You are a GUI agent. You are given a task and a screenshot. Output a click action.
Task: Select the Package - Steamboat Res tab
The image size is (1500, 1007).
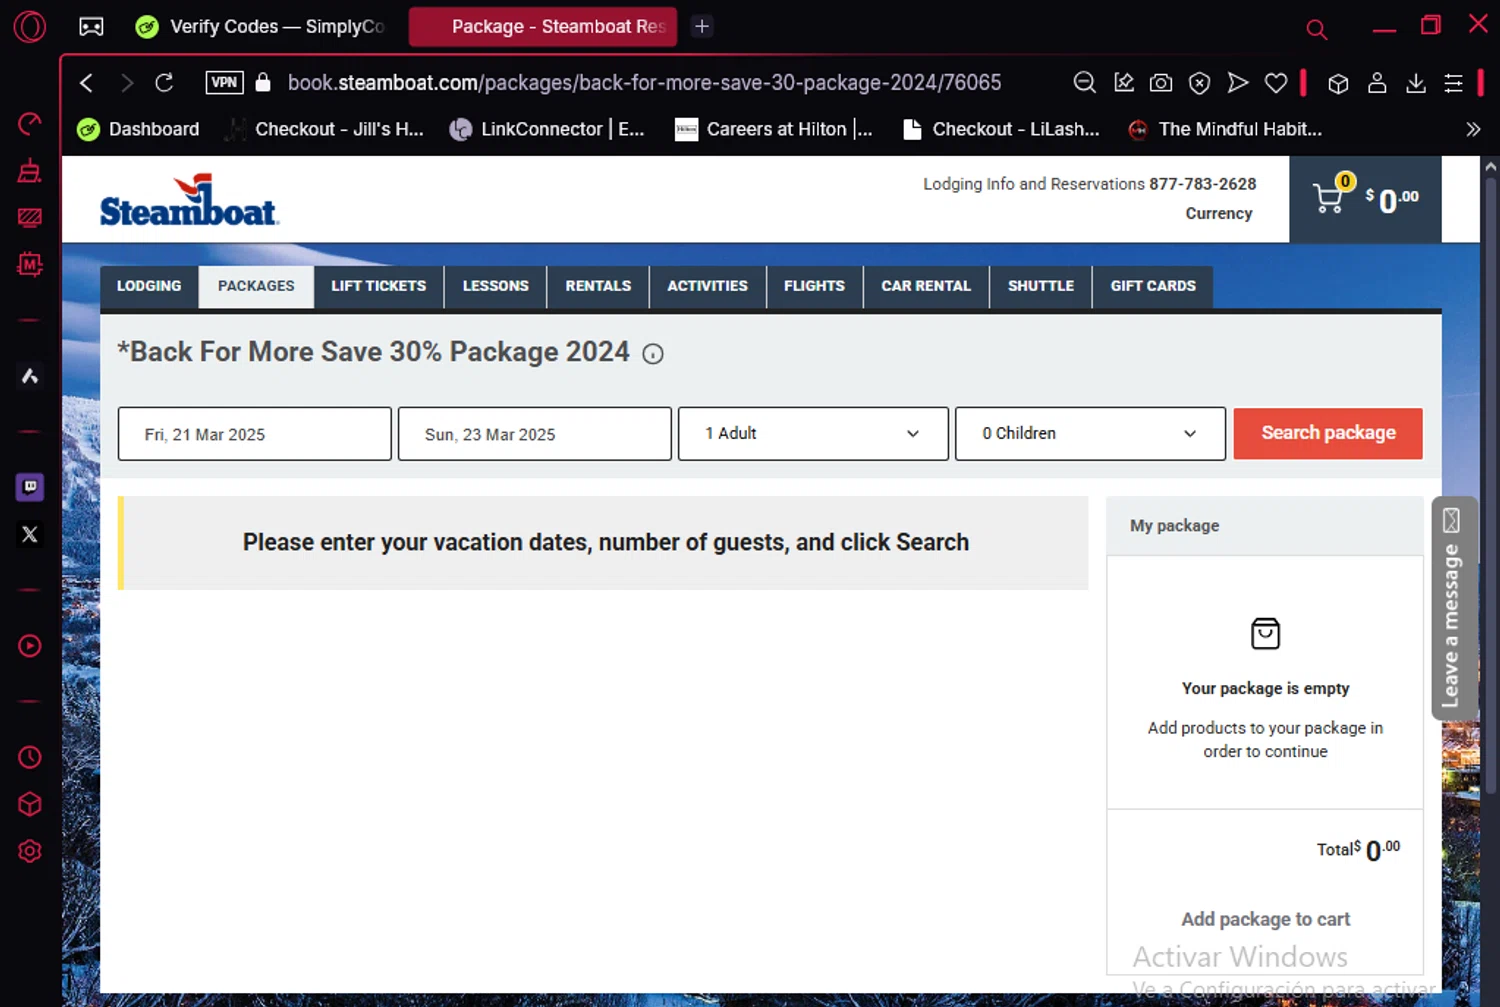click(x=542, y=27)
